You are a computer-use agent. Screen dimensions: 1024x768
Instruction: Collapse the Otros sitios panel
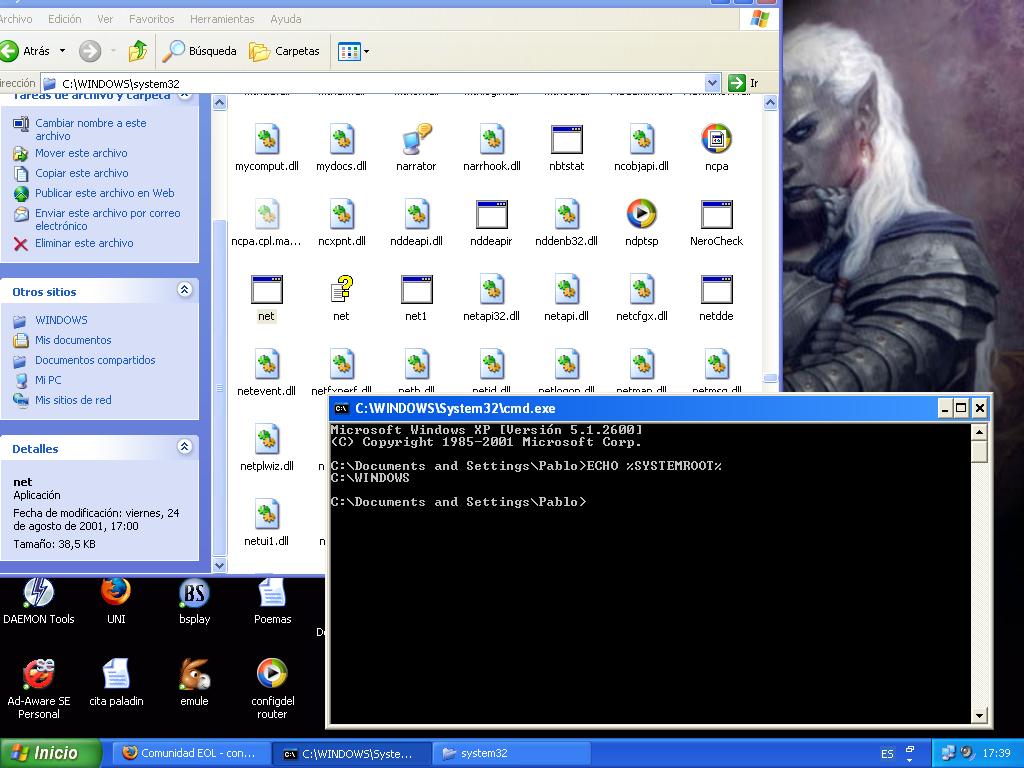pos(185,290)
